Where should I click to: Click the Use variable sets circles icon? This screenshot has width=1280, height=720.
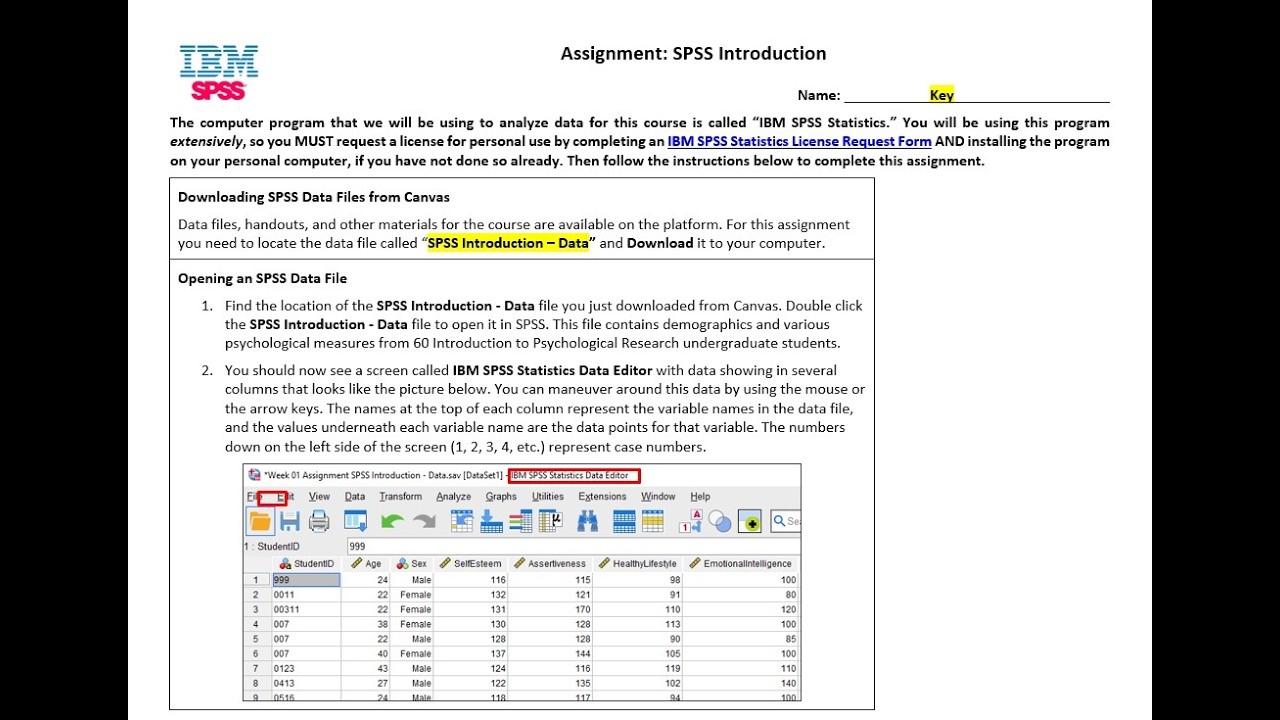click(x=720, y=521)
